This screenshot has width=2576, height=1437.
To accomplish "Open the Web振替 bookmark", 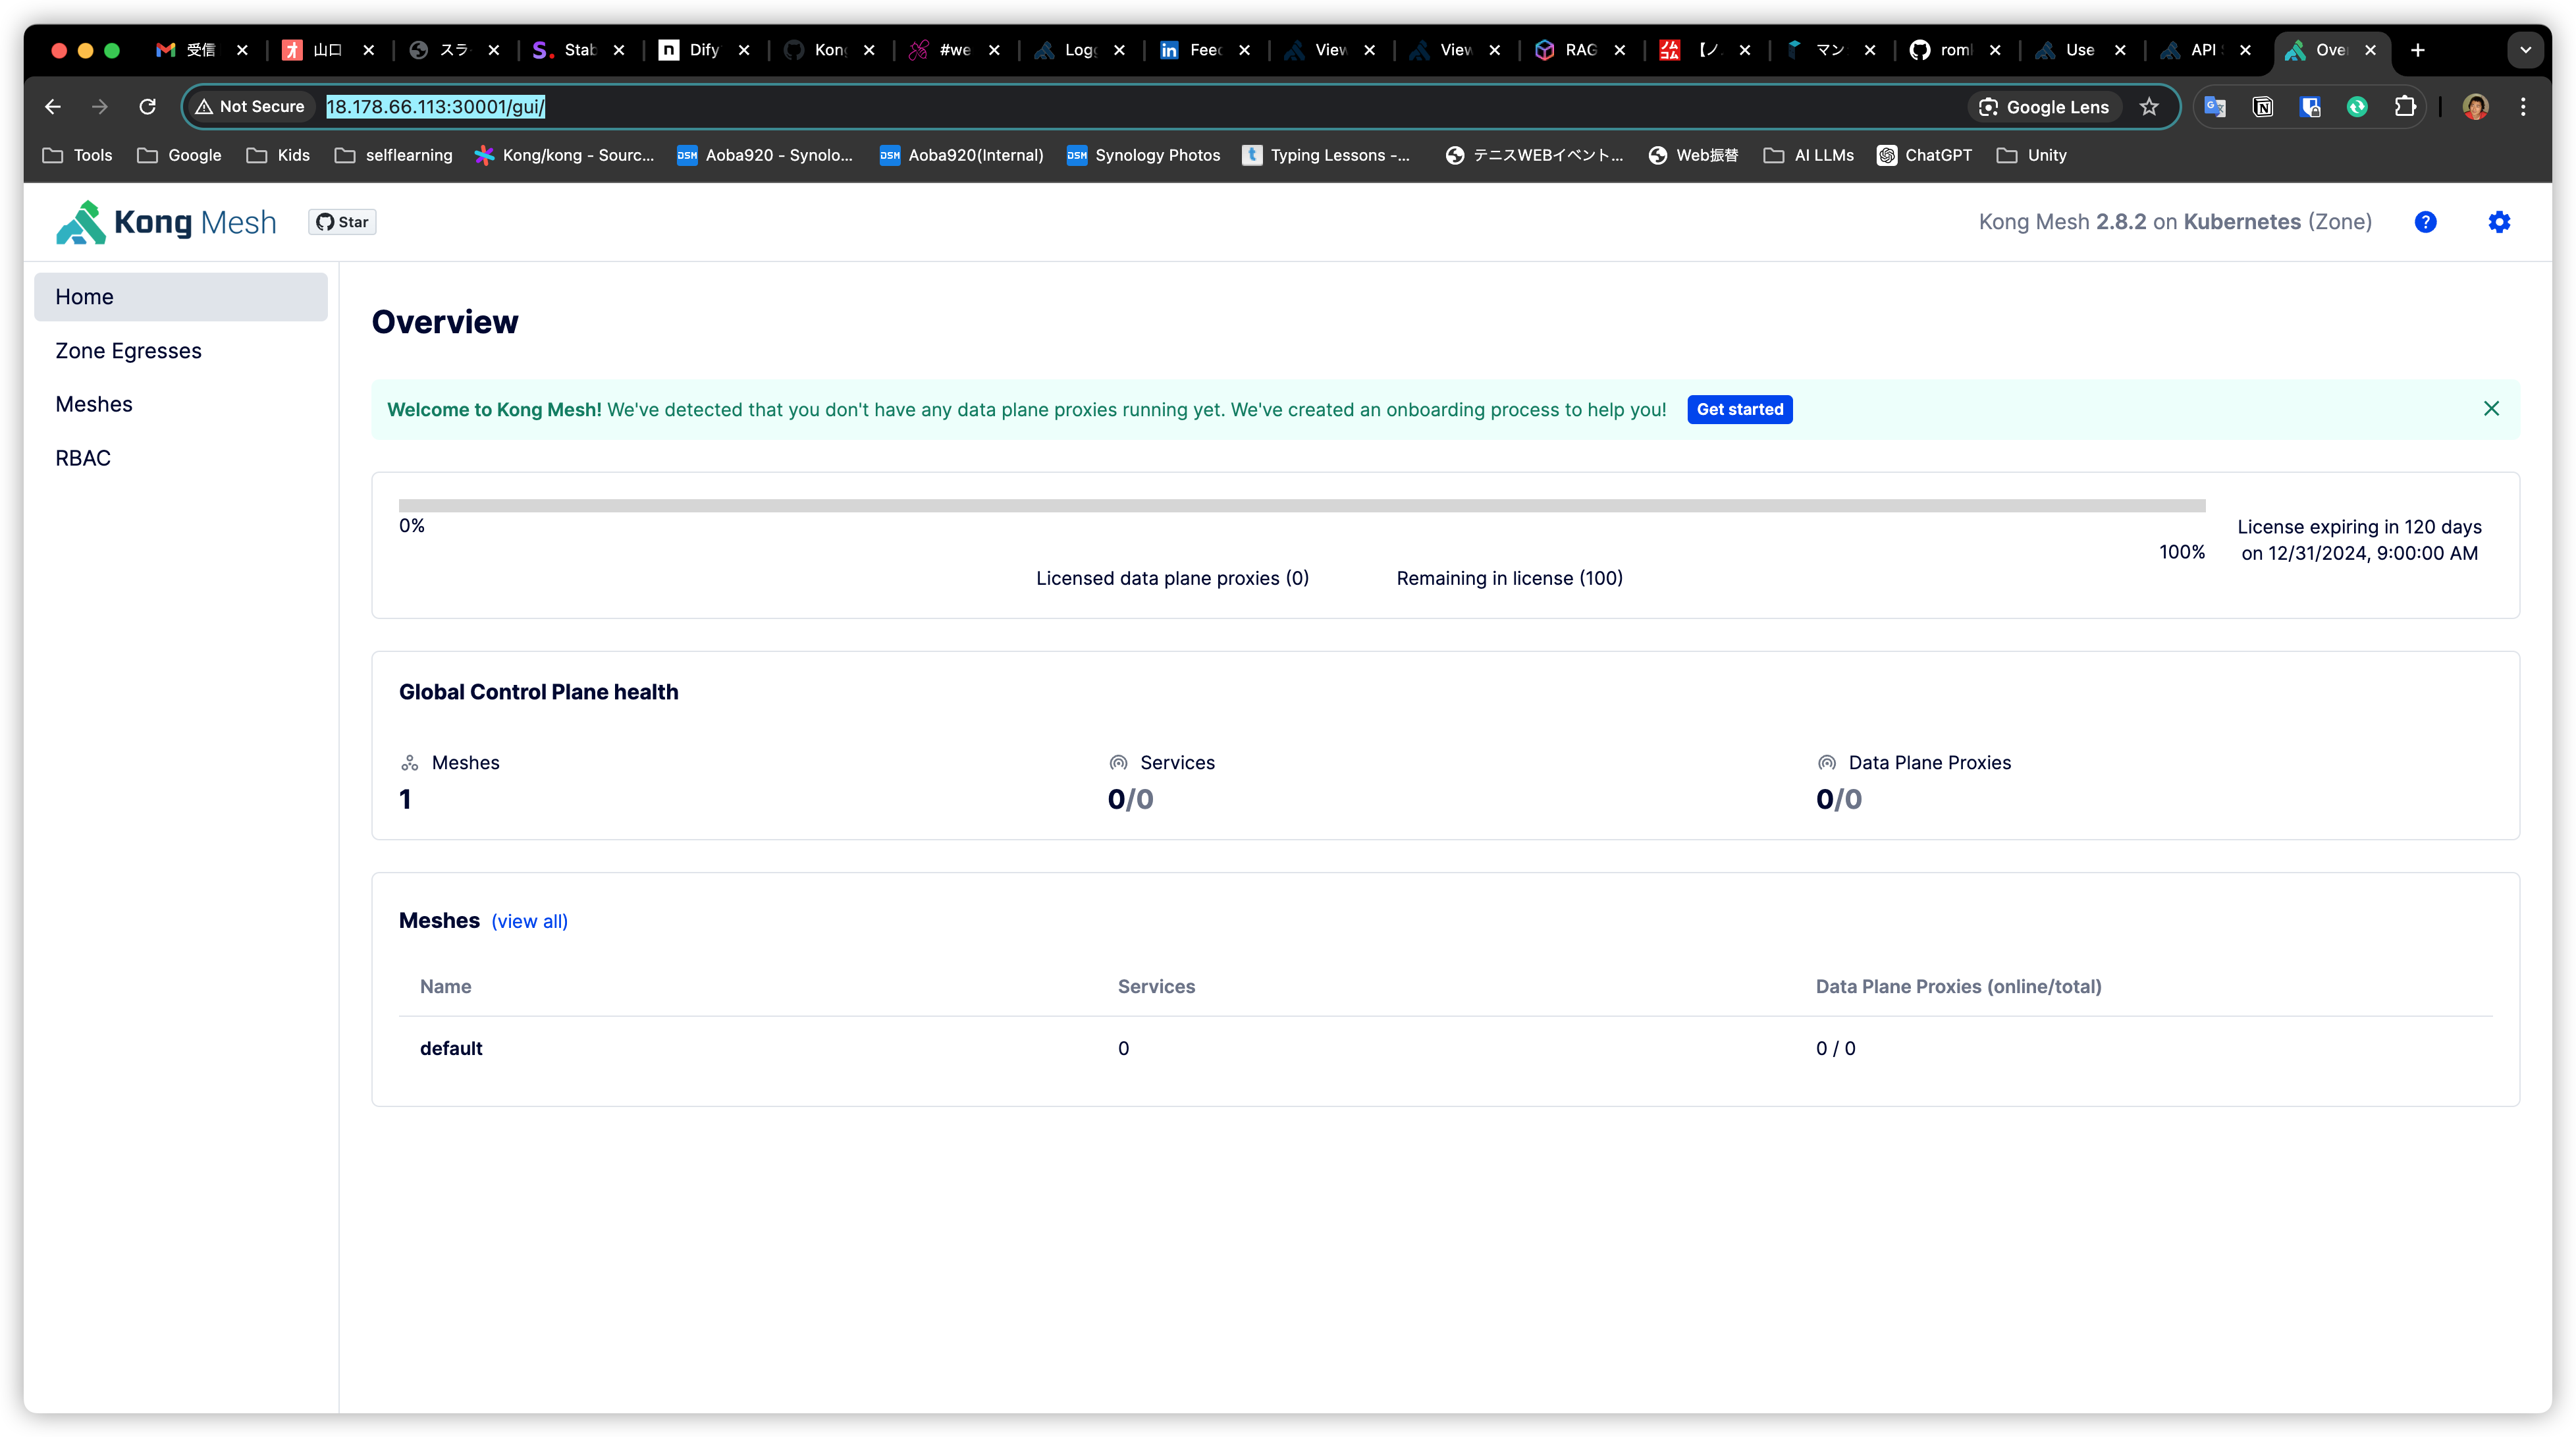I will [1693, 155].
